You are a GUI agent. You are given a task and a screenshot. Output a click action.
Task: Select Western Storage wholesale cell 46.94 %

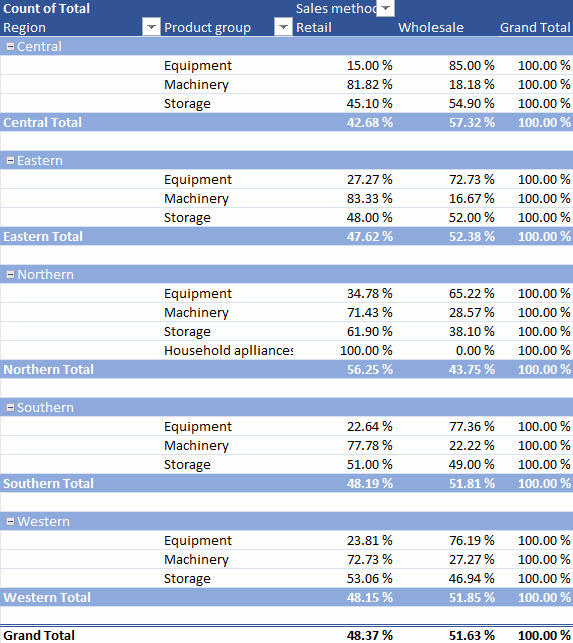click(x=471, y=579)
